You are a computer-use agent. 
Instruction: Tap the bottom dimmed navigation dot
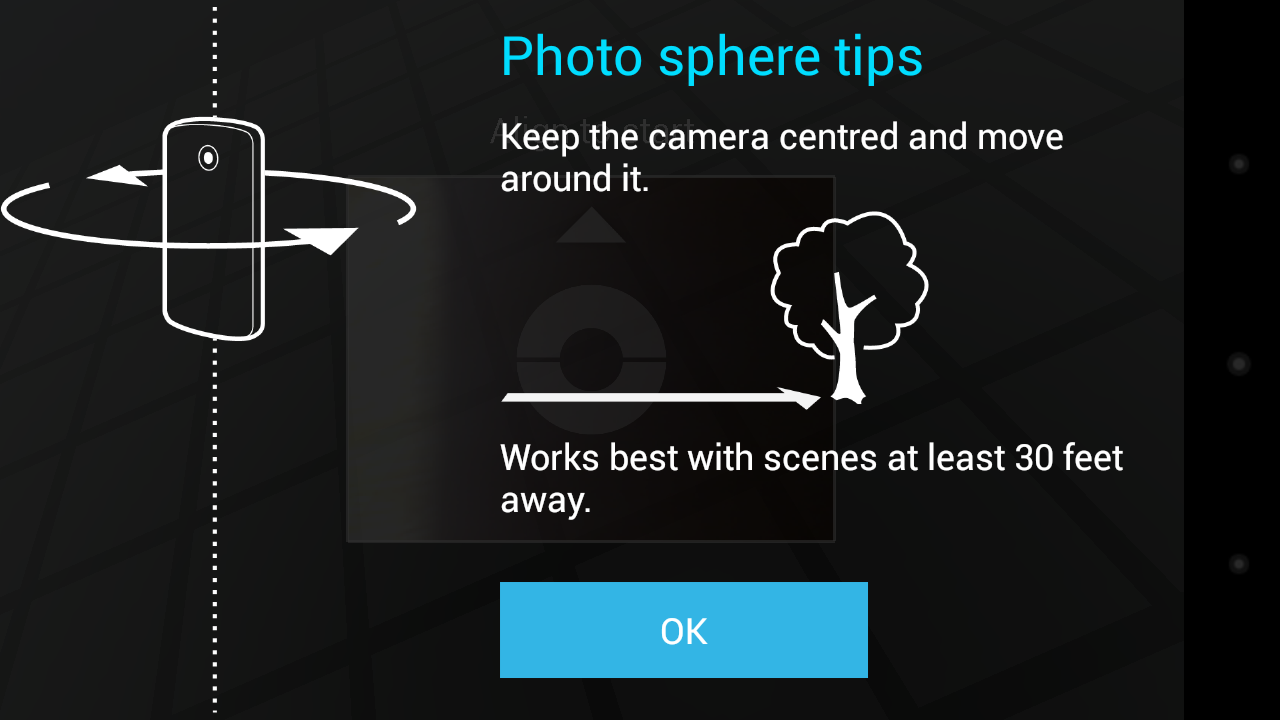click(x=1239, y=564)
